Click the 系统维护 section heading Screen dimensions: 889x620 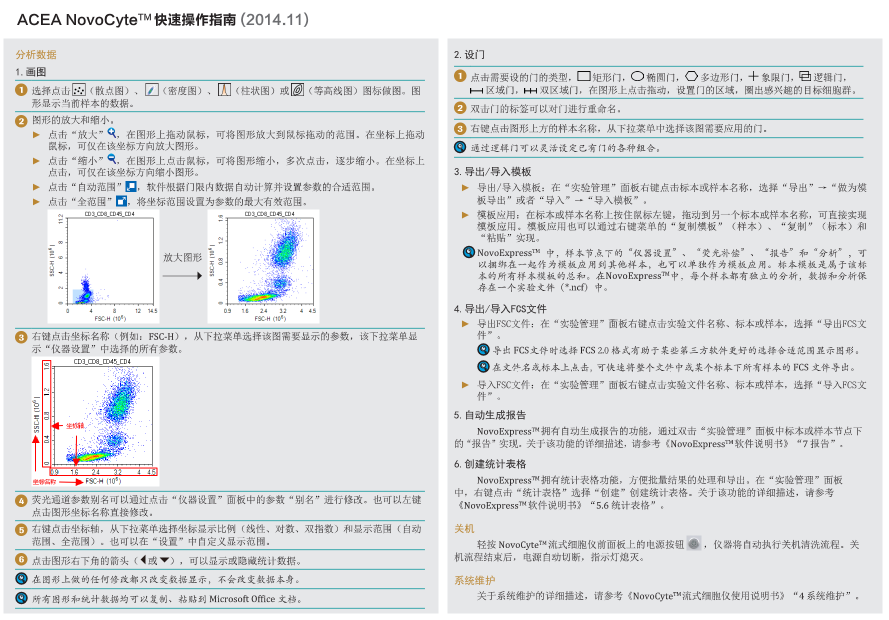click(475, 580)
